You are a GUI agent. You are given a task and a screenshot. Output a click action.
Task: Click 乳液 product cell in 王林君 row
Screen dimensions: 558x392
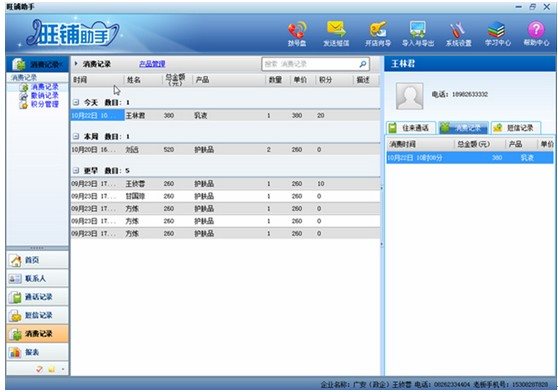pyautogui.click(x=201, y=116)
